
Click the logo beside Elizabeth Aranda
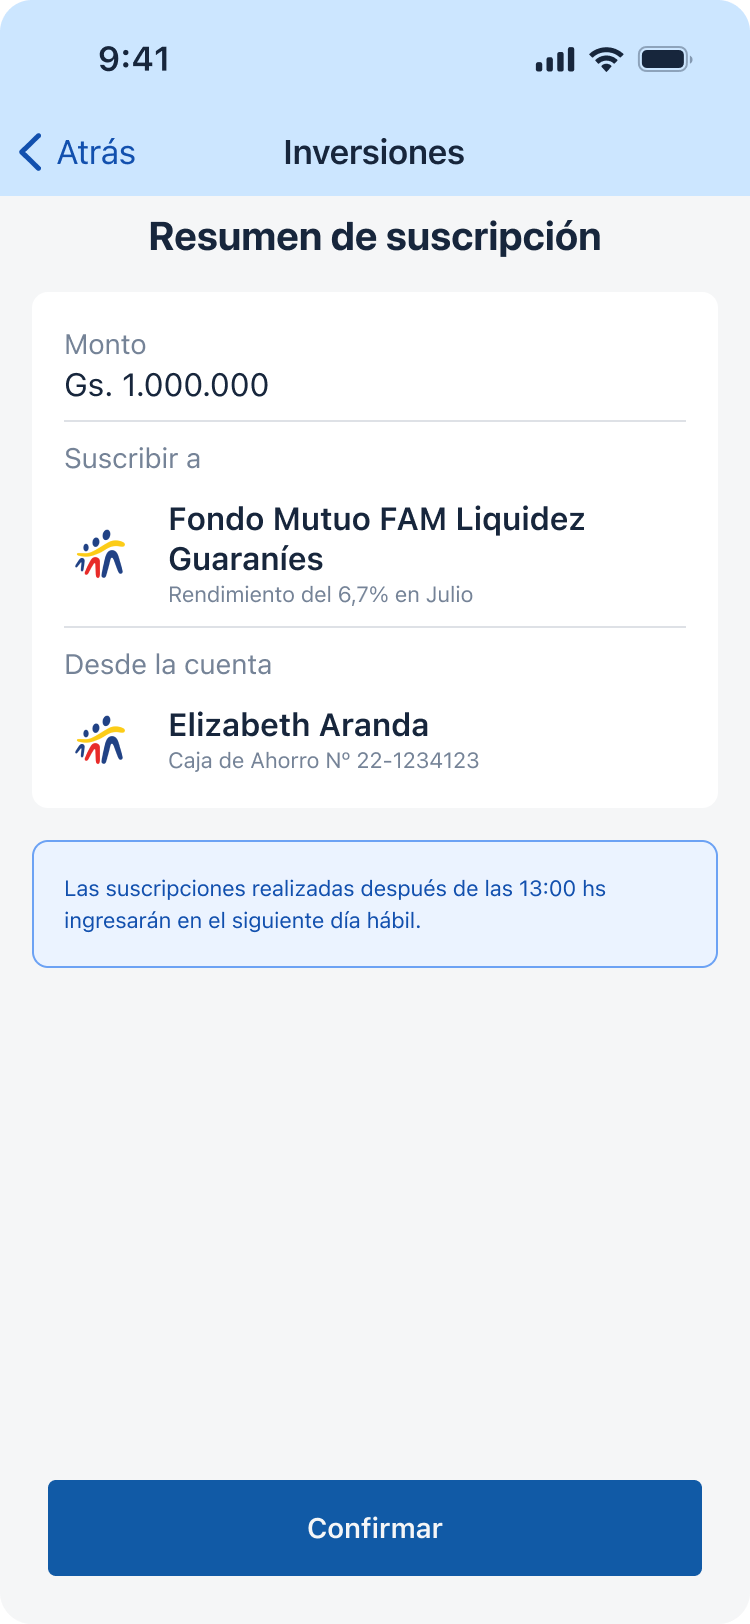click(100, 740)
